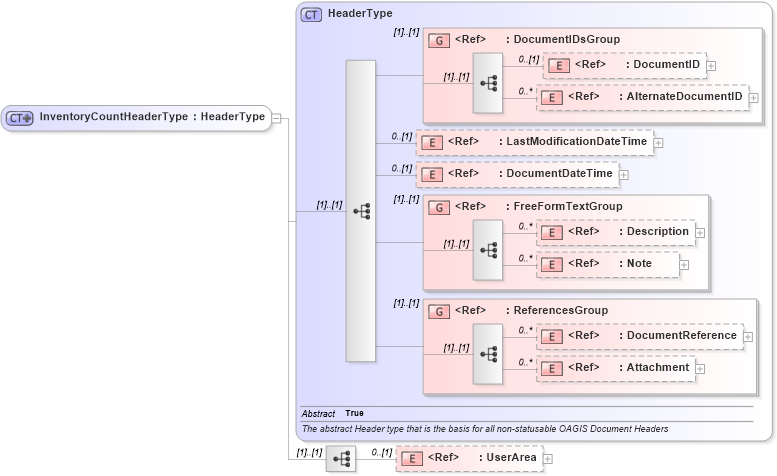Image resolution: width=777 pixels, height=476 pixels.
Task: Expand the Attachment element
Action: [x=700, y=369]
